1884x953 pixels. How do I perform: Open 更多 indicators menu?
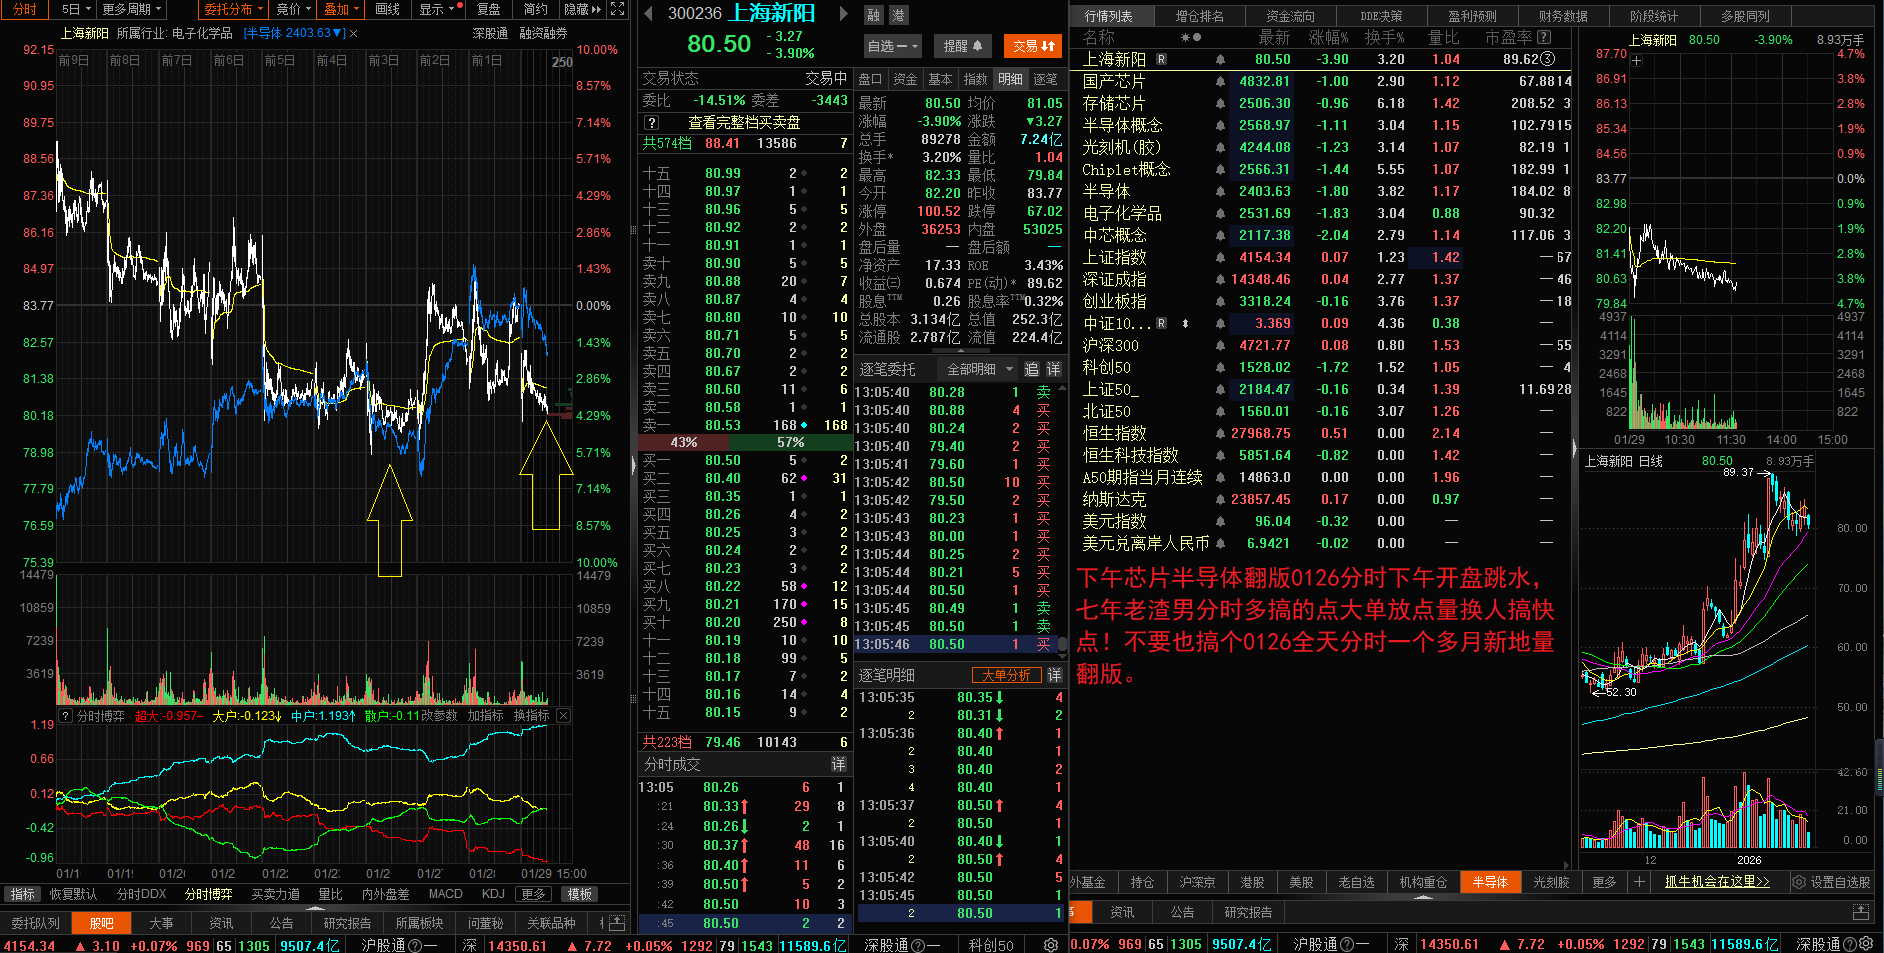533,894
